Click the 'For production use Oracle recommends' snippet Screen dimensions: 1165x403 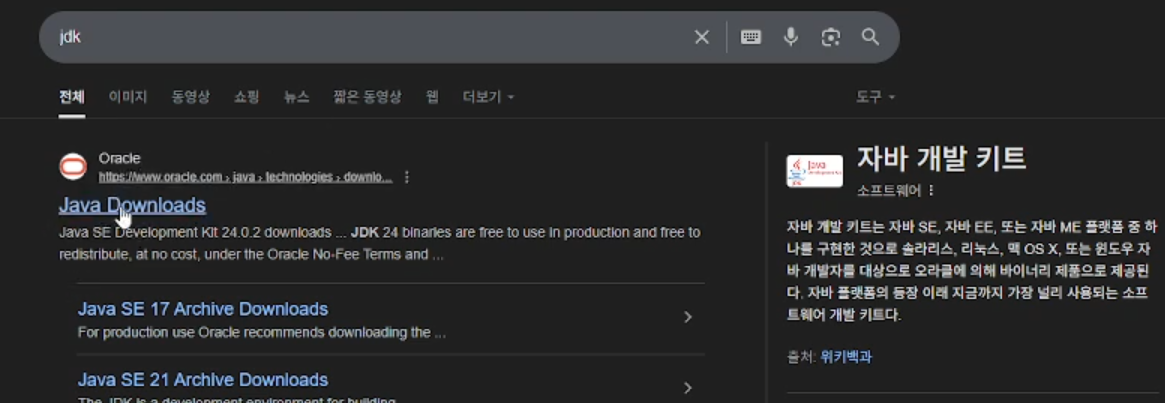(262, 332)
